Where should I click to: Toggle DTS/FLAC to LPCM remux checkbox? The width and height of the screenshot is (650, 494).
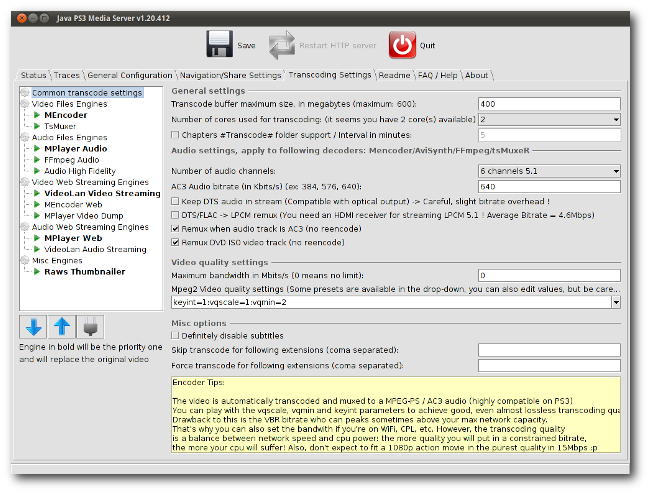click(x=175, y=215)
